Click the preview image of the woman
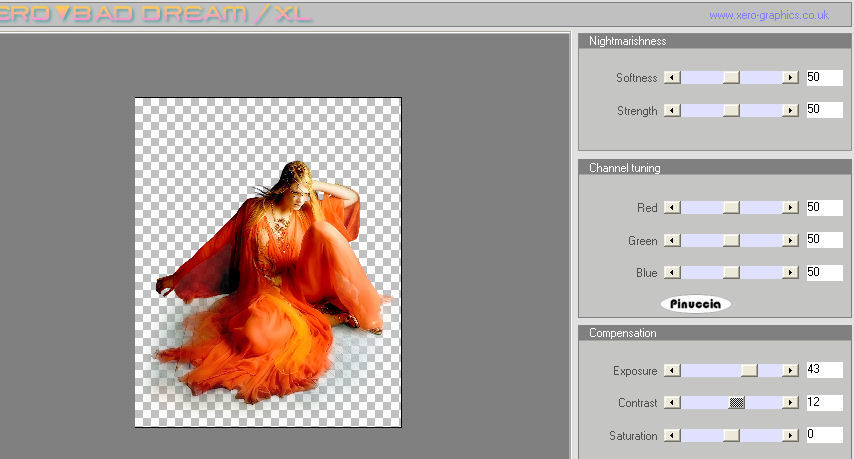The width and height of the screenshot is (854, 459). coord(268,262)
